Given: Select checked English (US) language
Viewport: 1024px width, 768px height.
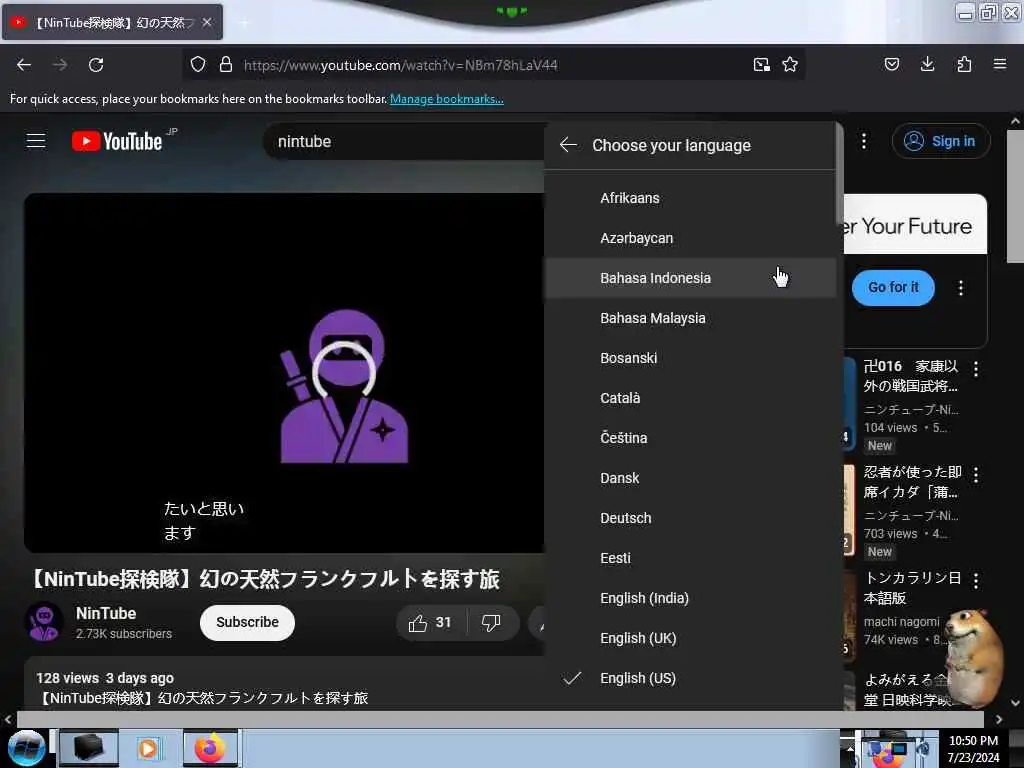Looking at the screenshot, I should [690, 678].
